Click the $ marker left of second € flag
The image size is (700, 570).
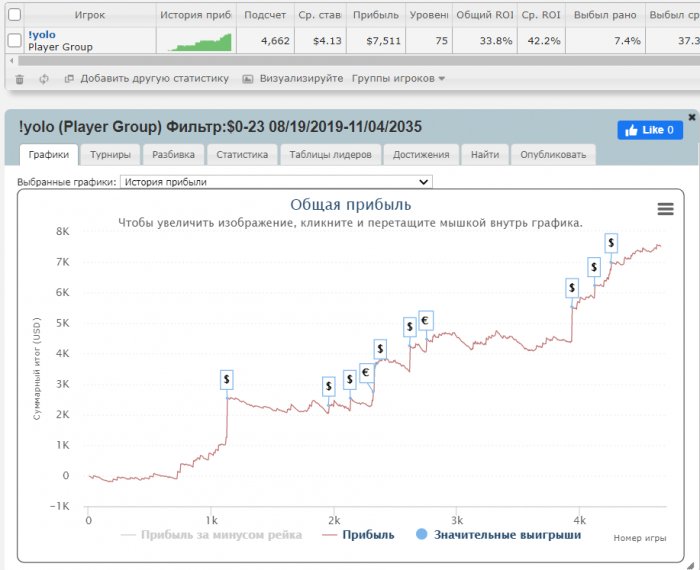coord(410,327)
